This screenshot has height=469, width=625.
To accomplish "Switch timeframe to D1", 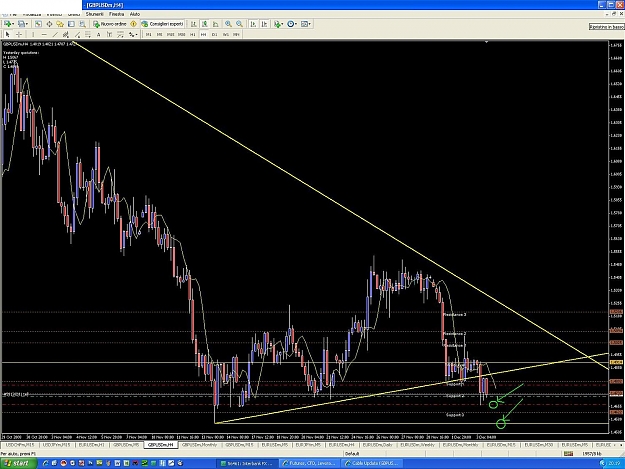I will (214, 34).
